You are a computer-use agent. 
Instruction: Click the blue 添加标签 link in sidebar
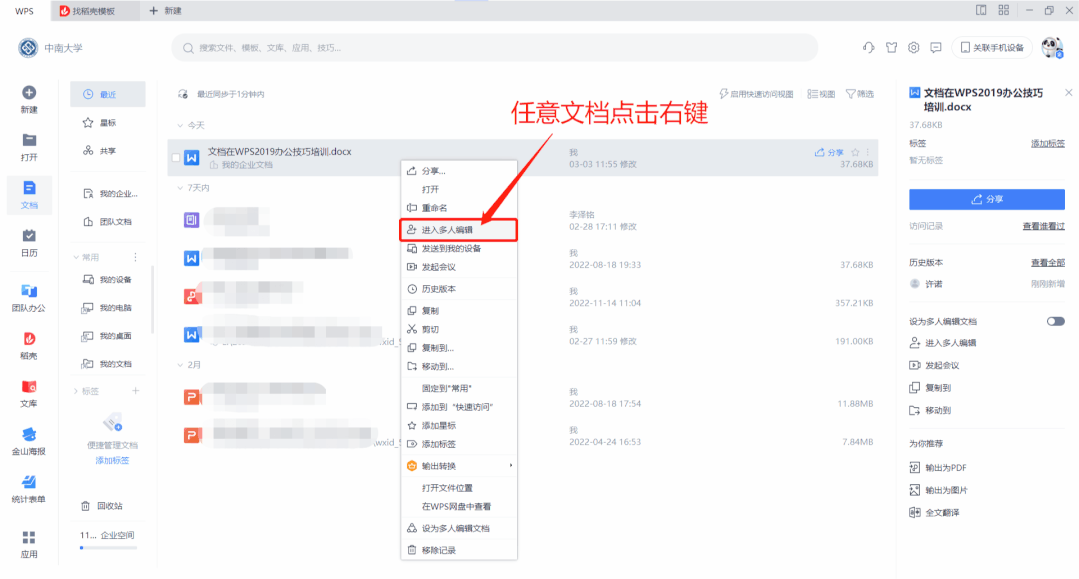(112, 461)
